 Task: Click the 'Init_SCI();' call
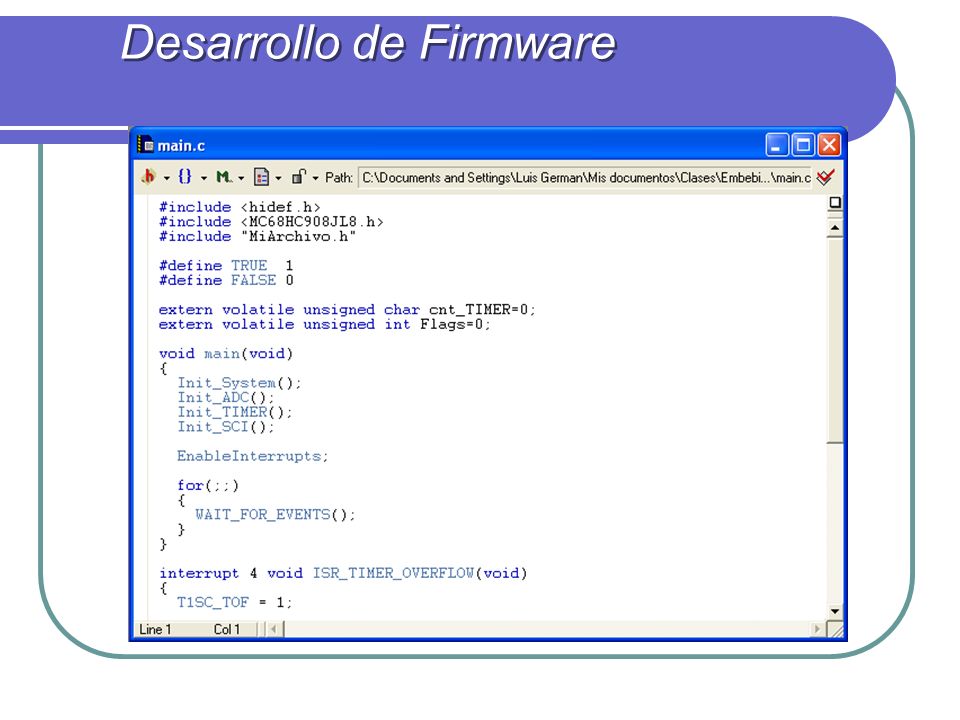tap(226, 427)
